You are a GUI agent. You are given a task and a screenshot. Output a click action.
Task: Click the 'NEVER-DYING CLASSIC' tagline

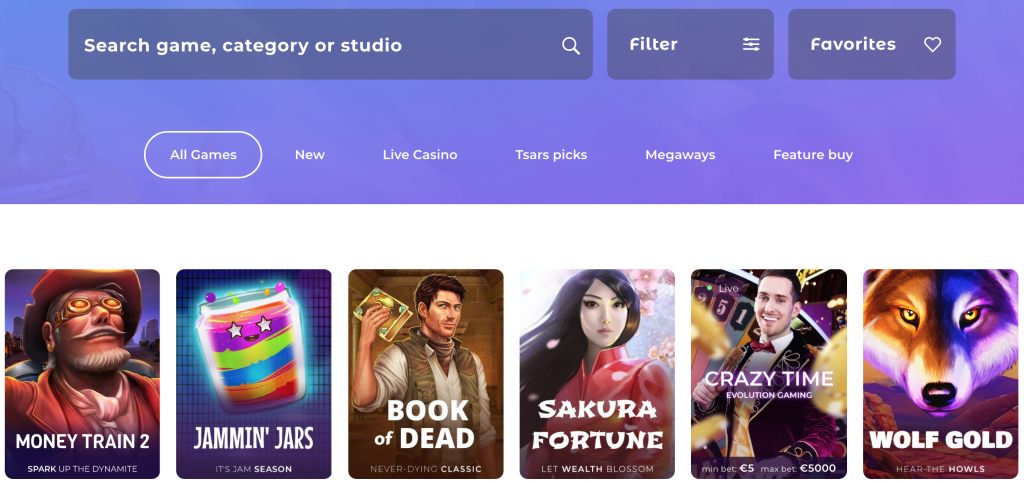426,469
